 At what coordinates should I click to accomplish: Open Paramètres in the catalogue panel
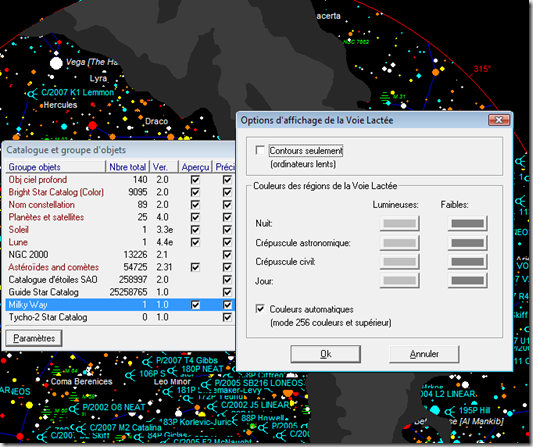point(34,338)
